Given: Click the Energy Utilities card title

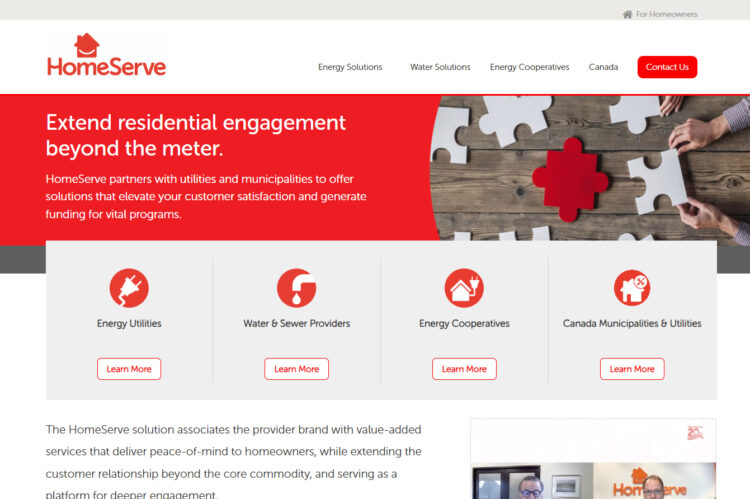Looking at the screenshot, I should point(129,323).
